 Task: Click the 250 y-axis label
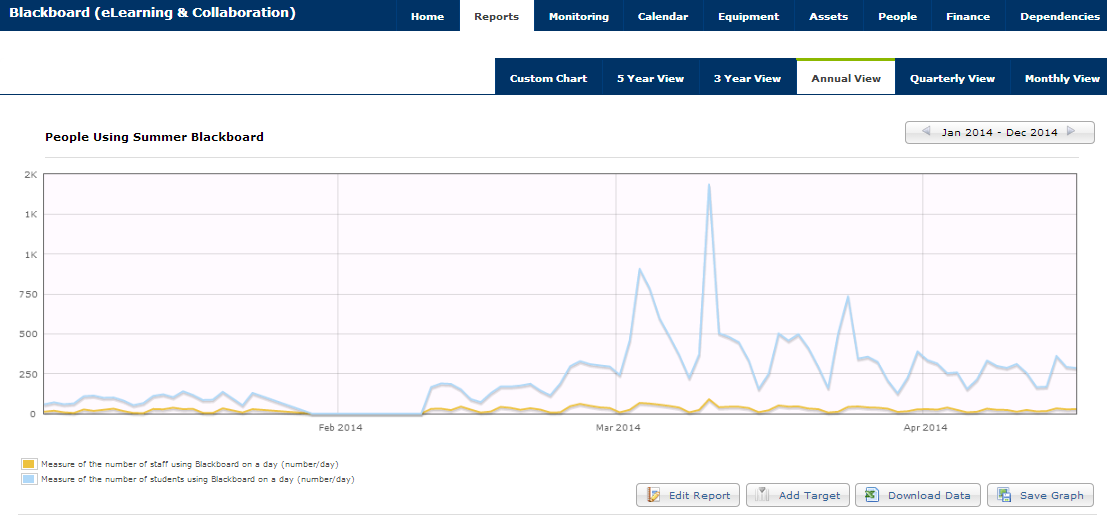(28, 374)
